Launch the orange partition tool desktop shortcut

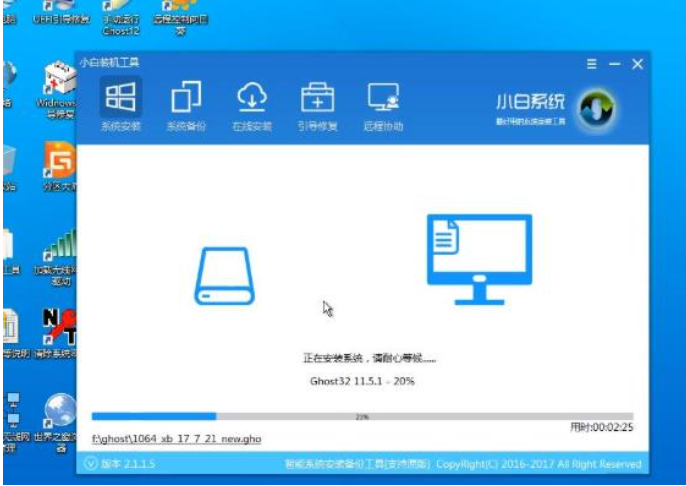coord(59,163)
